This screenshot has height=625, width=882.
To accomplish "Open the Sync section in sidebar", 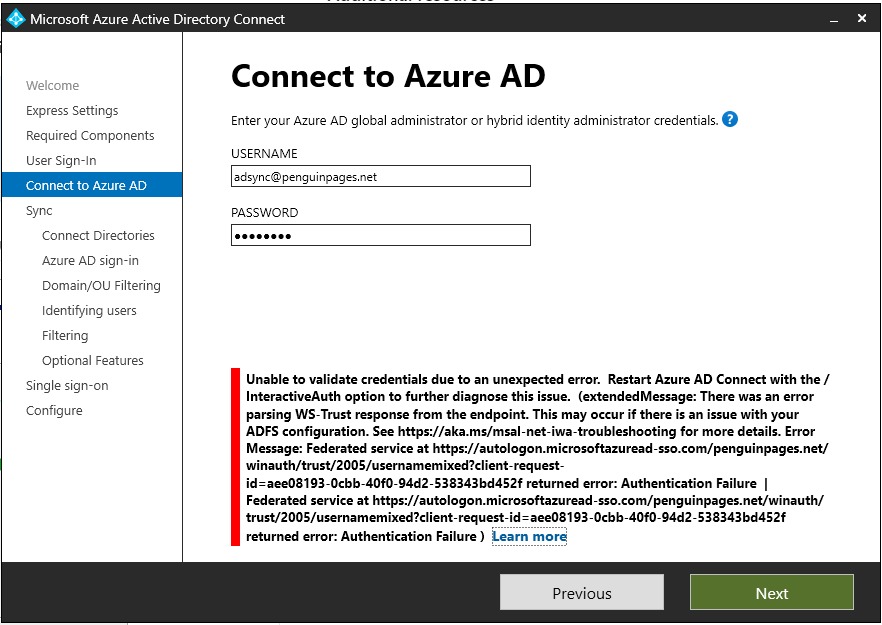I will pyautogui.click(x=39, y=210).
